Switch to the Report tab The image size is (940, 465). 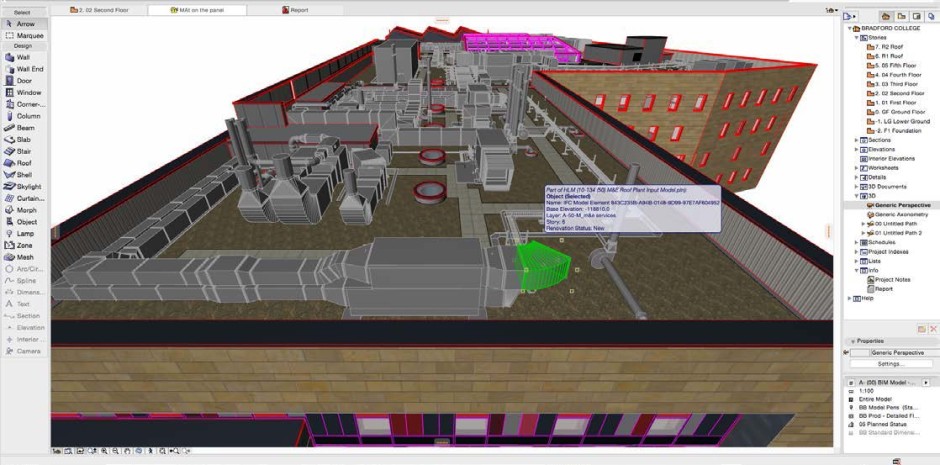300,9
